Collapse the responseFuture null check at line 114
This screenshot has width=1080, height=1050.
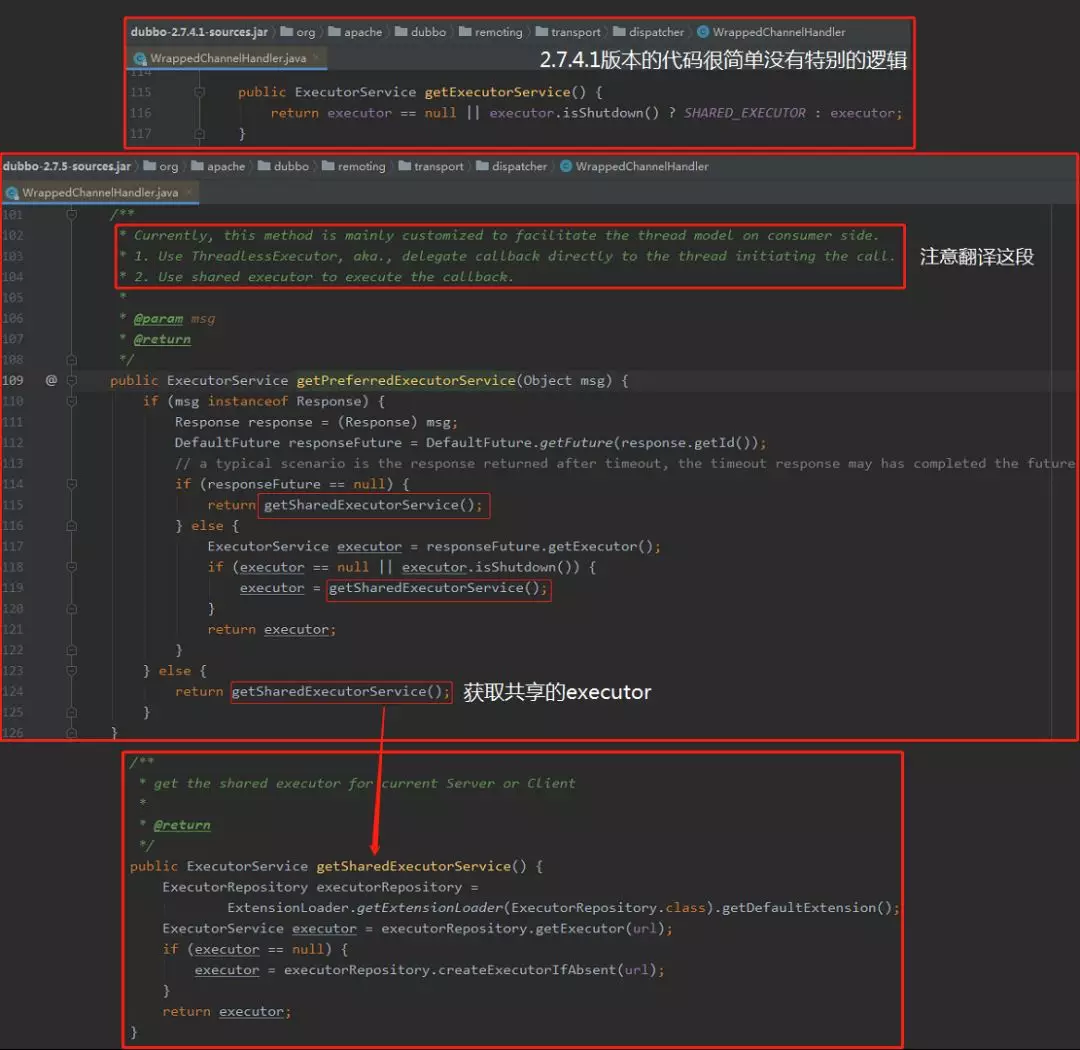72,484
